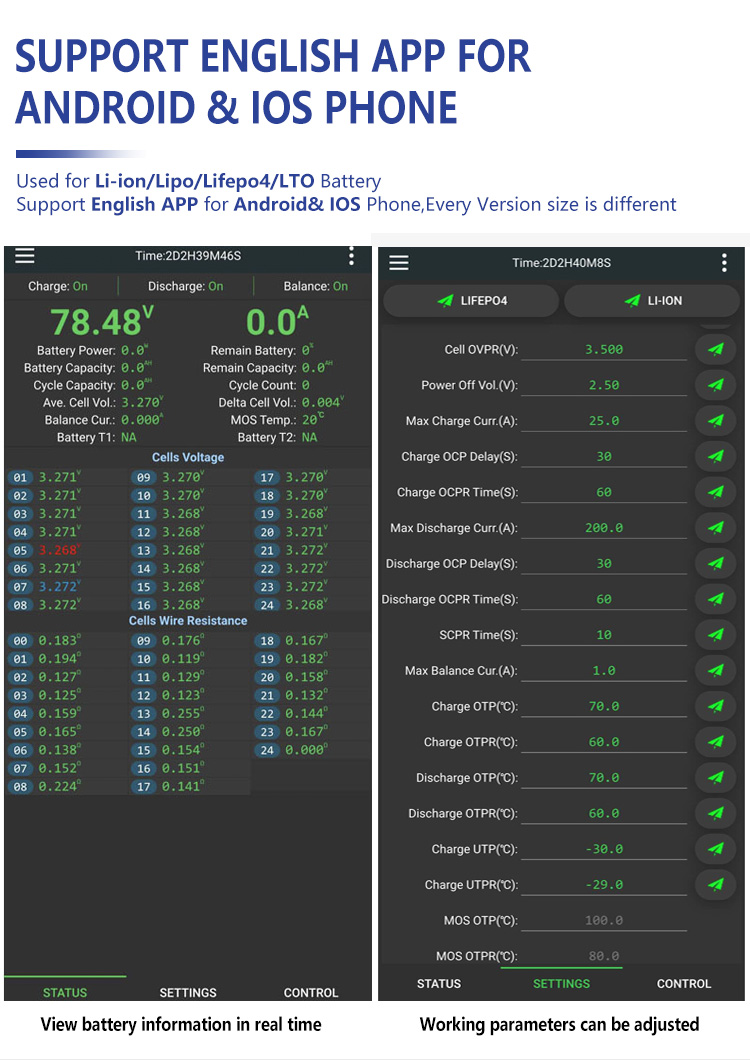This screenshot has height=1060, width=750.
Task: Send the Max Charge Curr.(A) value
Action: (x=716, y=420)
